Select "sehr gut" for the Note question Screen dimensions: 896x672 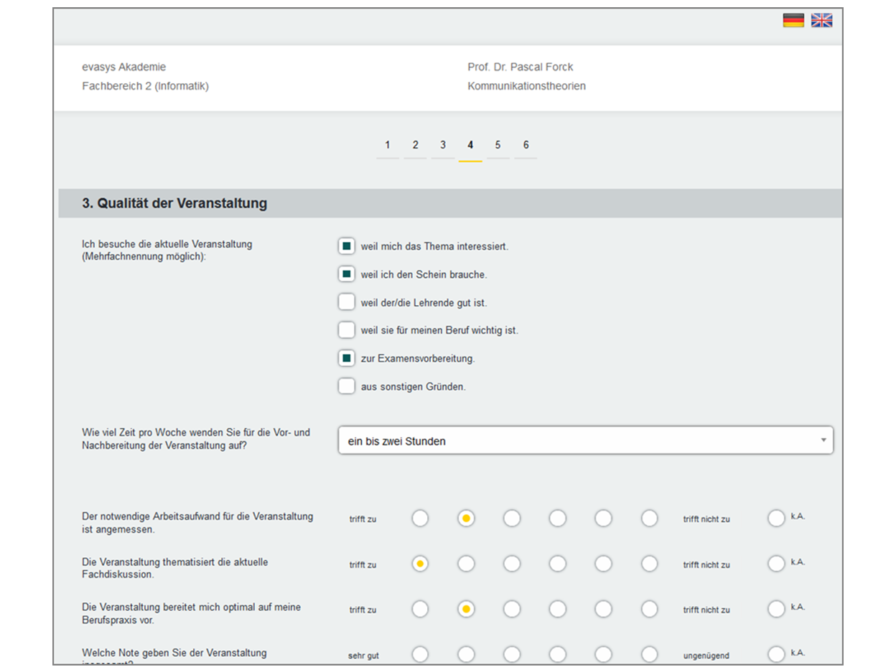420,655
